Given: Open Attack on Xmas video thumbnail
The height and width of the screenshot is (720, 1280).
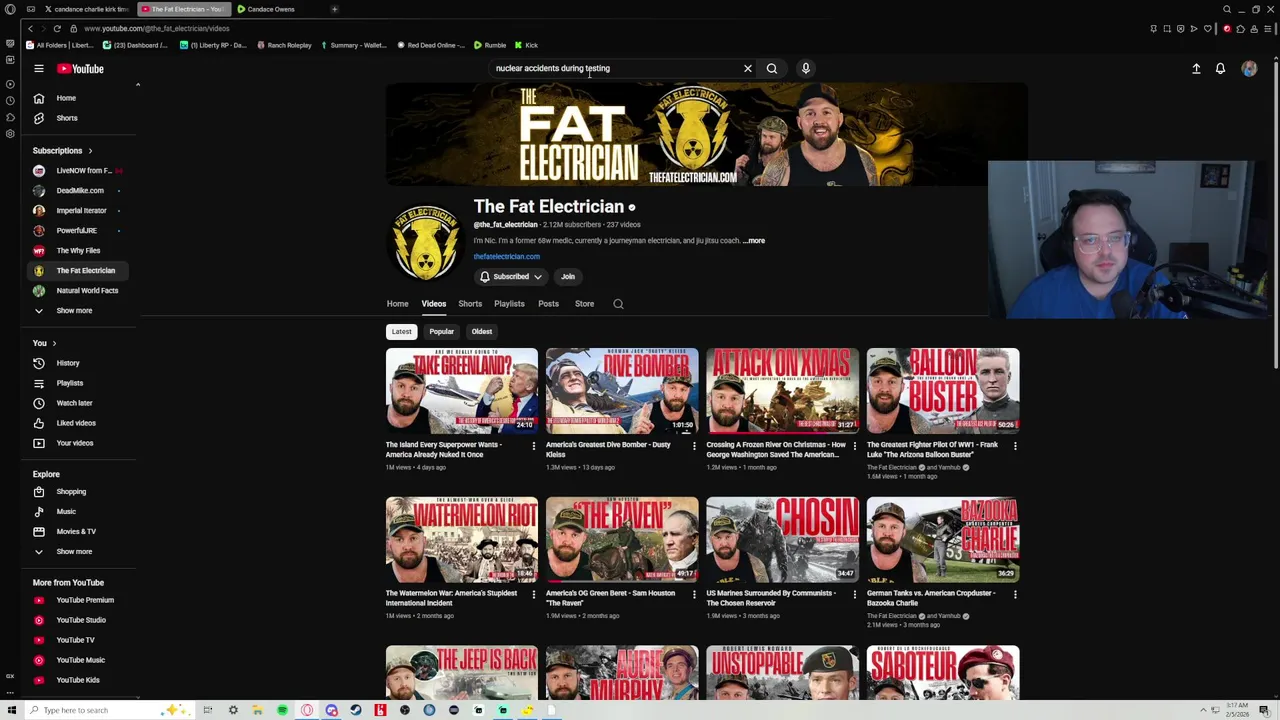Looking at the screenshot, I should 782,391.
